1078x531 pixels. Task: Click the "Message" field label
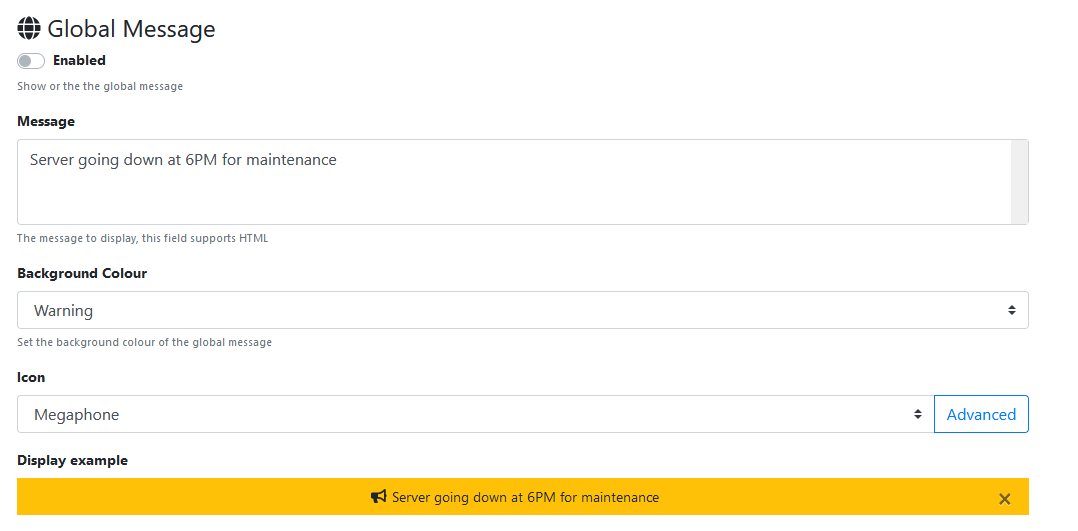pos(46,121)
